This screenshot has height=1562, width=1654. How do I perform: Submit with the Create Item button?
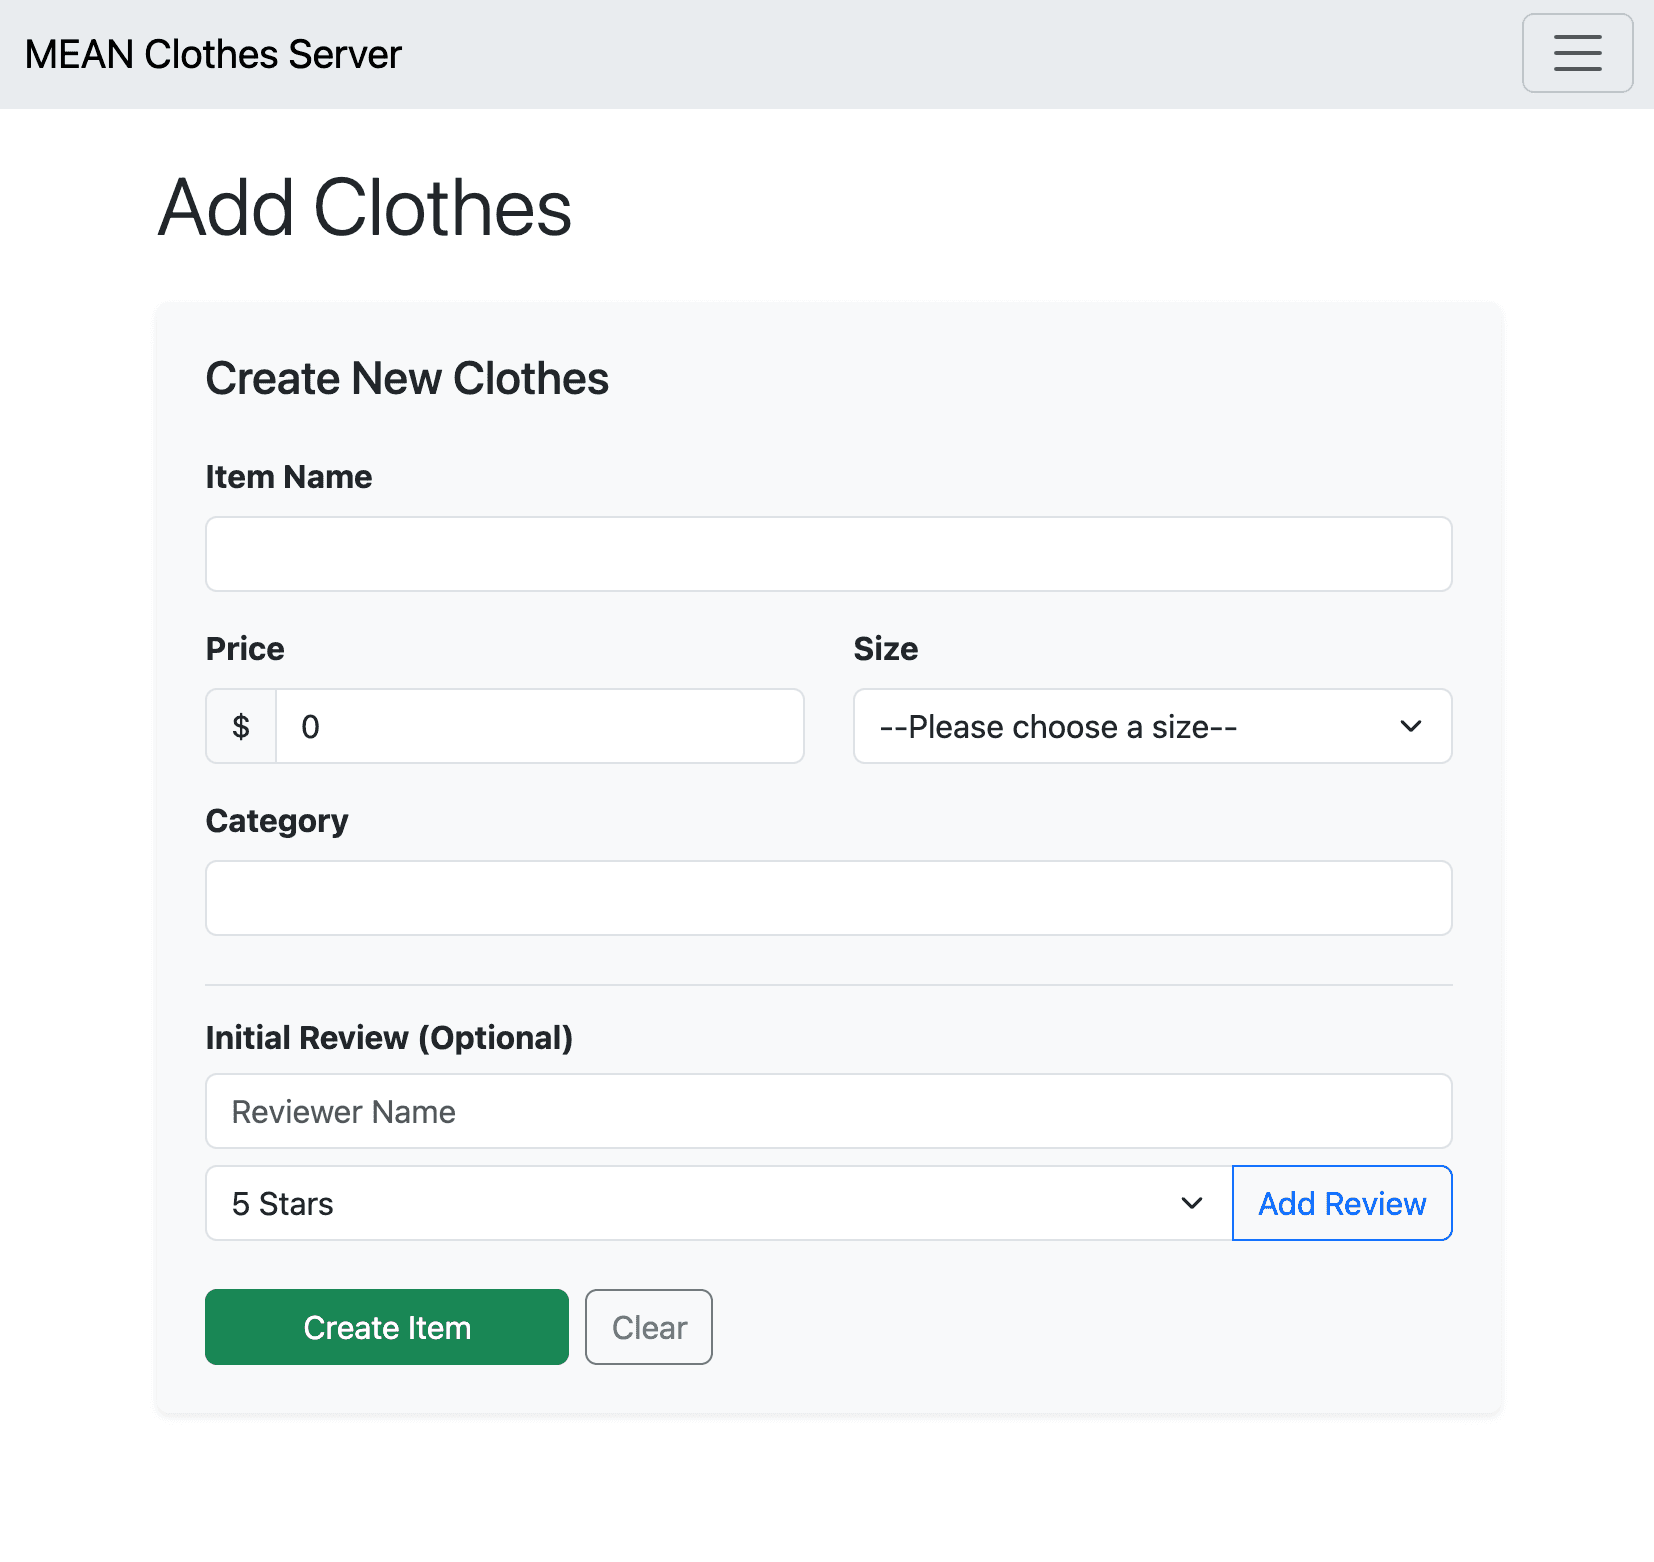pos(387,1327)
